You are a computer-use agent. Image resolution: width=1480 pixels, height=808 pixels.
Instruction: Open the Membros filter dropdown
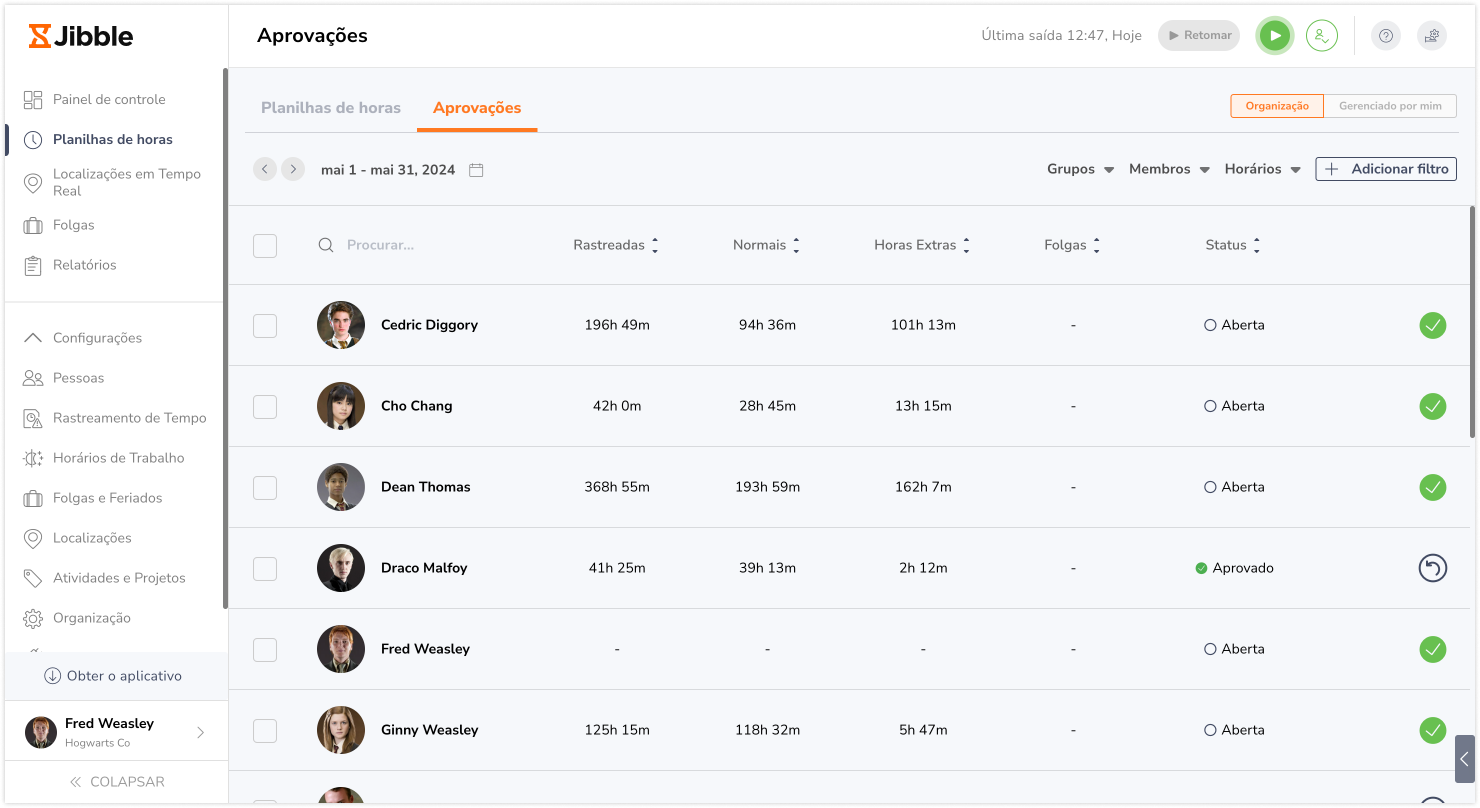1169,169
